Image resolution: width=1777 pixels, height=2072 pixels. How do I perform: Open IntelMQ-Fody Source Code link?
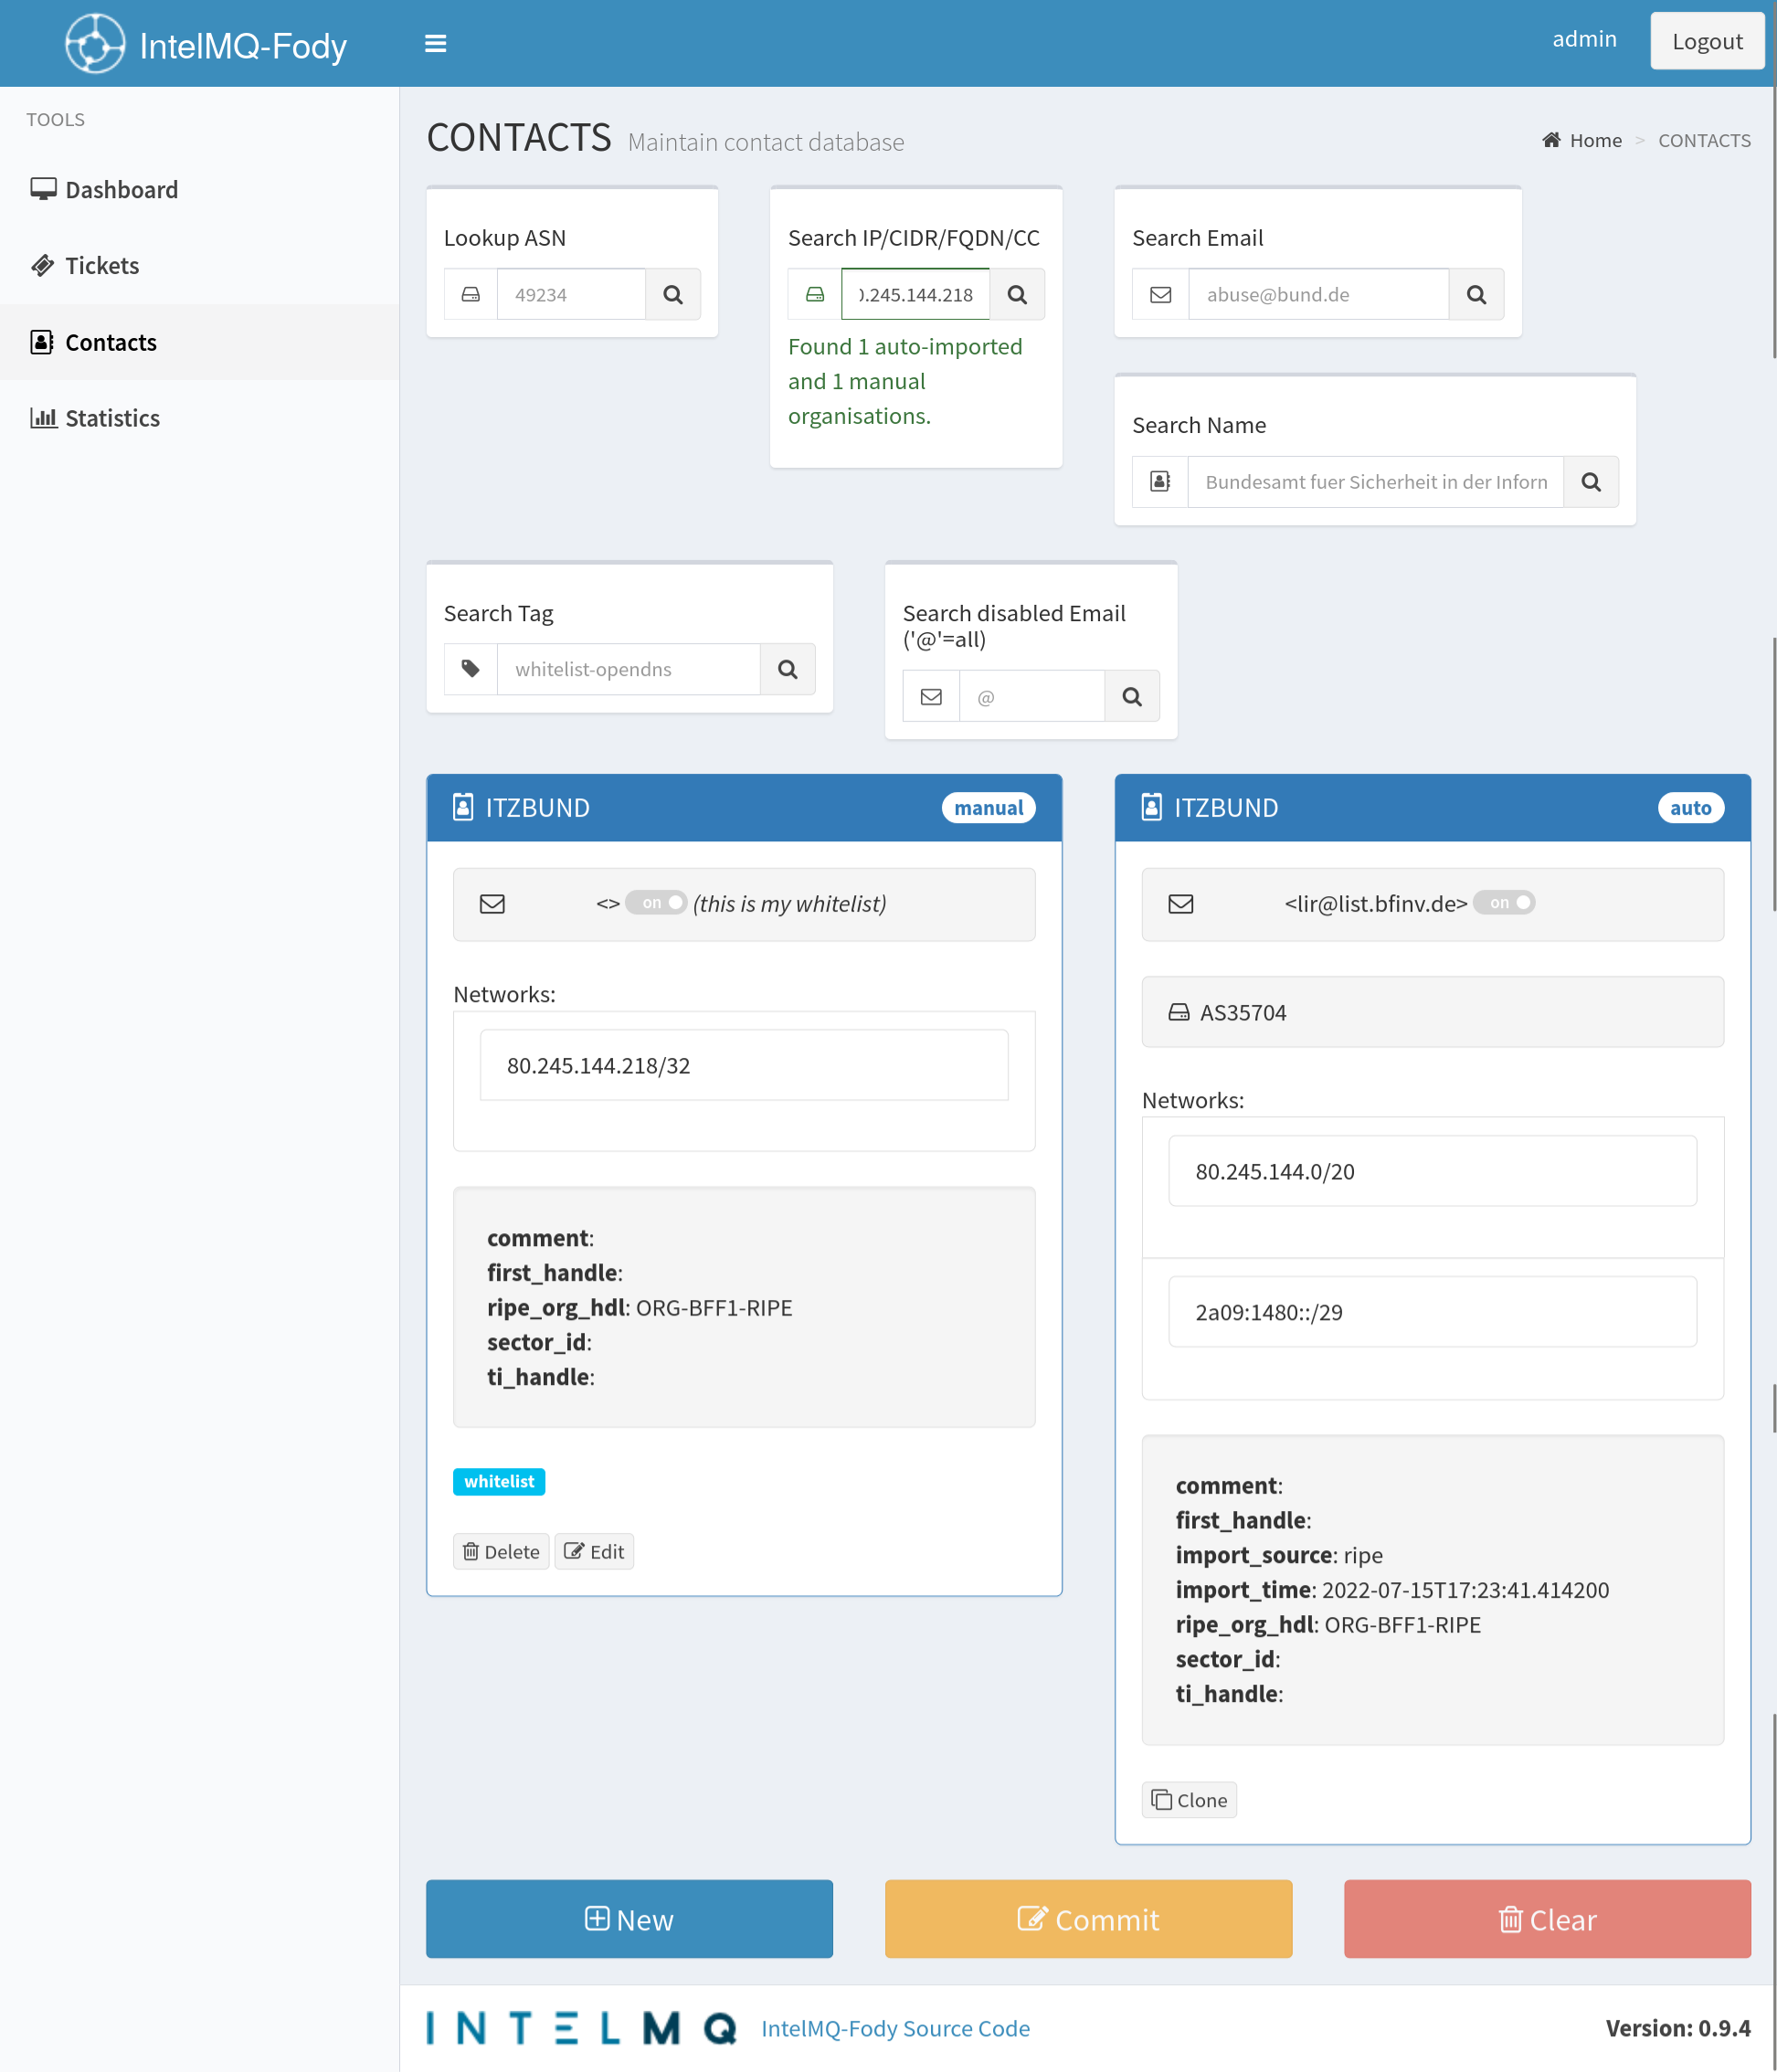pos(895,2028)
